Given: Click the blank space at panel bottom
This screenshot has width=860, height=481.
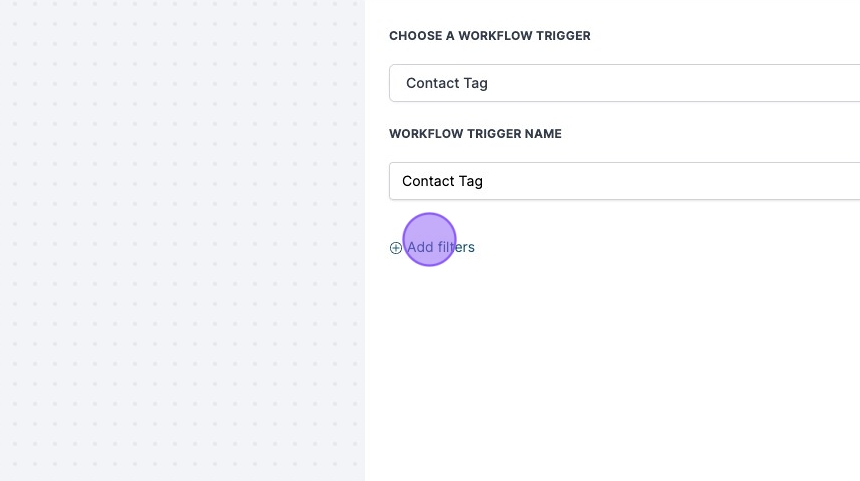Looking at the screenshot, I should tap(610, 450).
